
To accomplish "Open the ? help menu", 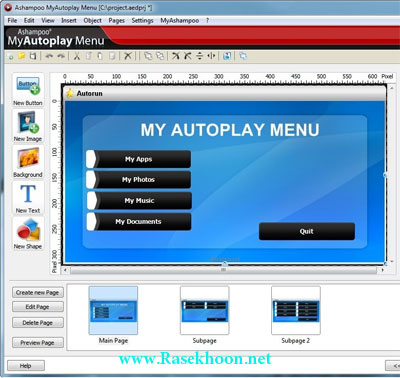I will tap(207, 21).
